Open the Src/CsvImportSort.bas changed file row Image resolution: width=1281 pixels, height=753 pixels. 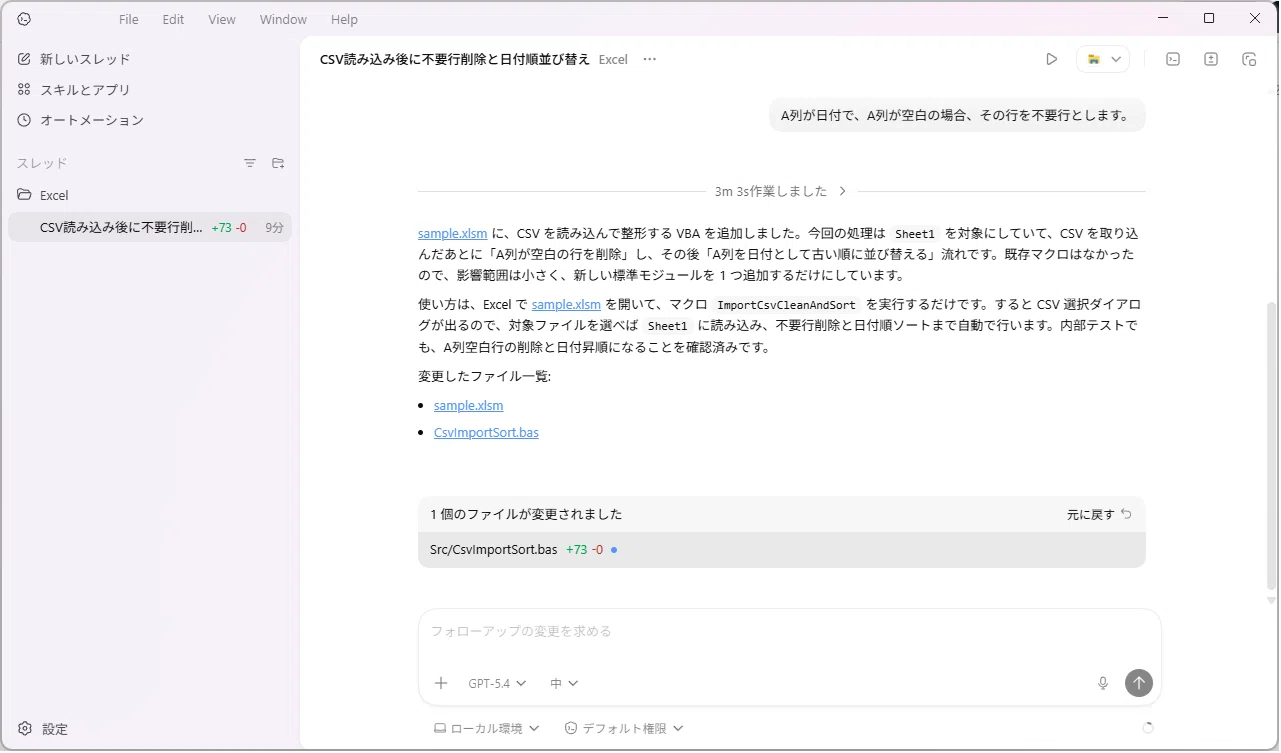click(781, 550)
